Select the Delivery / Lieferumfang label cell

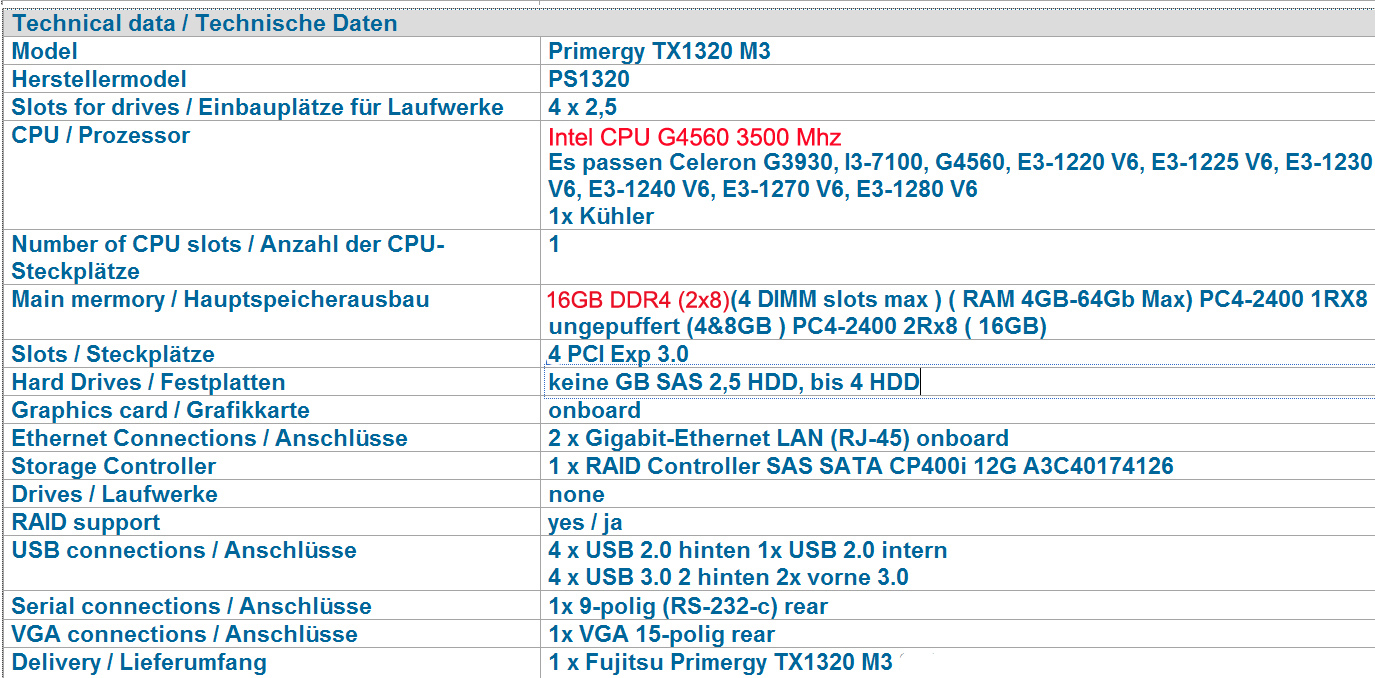pyautogui.click(x=139, y=662)
